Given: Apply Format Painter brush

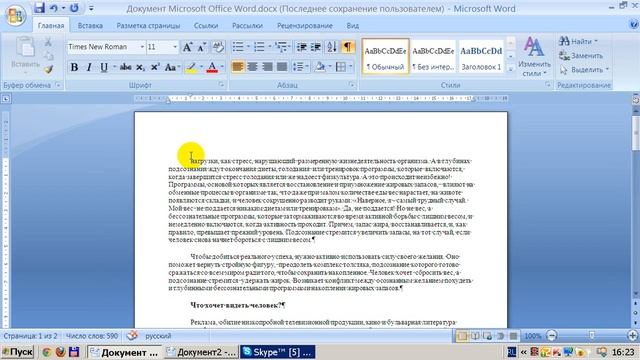Looking at the screenshot, I should 49,69.
